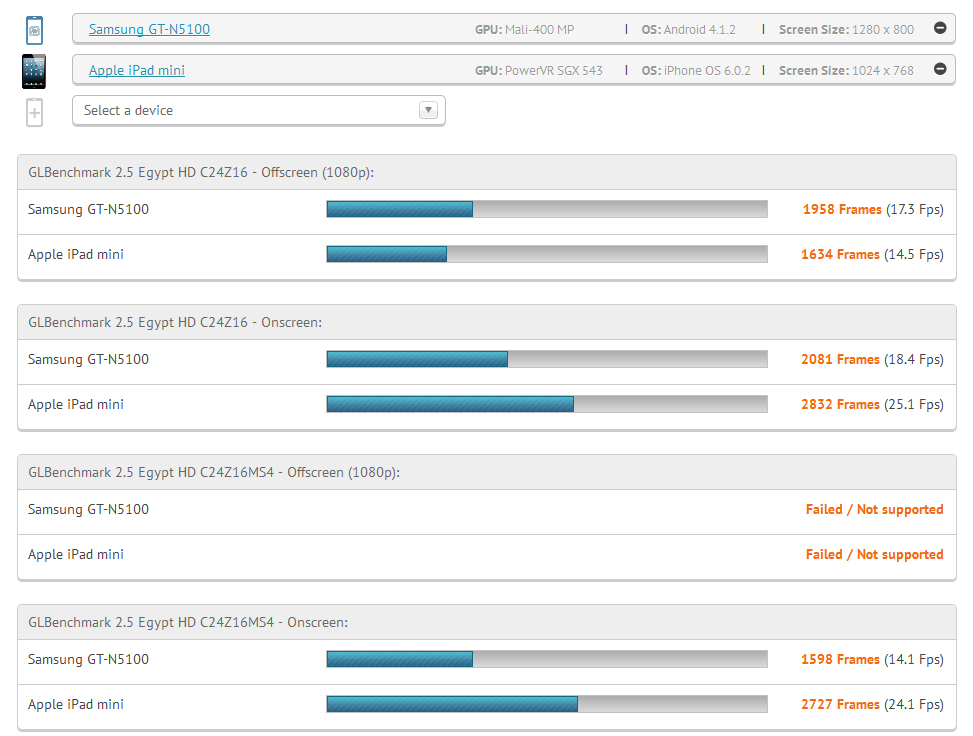Click Samsung's 'Failed / Not supported' result
This screenshot has height=736, width=973.
click(874, 510)
